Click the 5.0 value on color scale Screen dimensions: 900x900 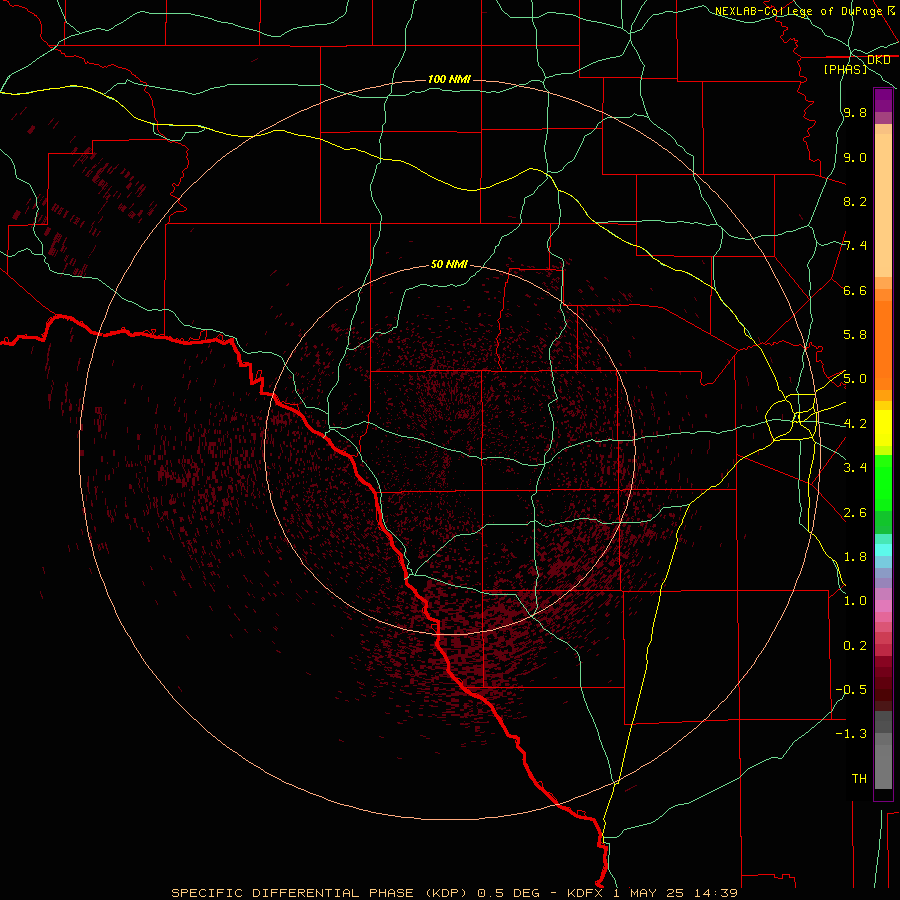click(x=855, y=379)
